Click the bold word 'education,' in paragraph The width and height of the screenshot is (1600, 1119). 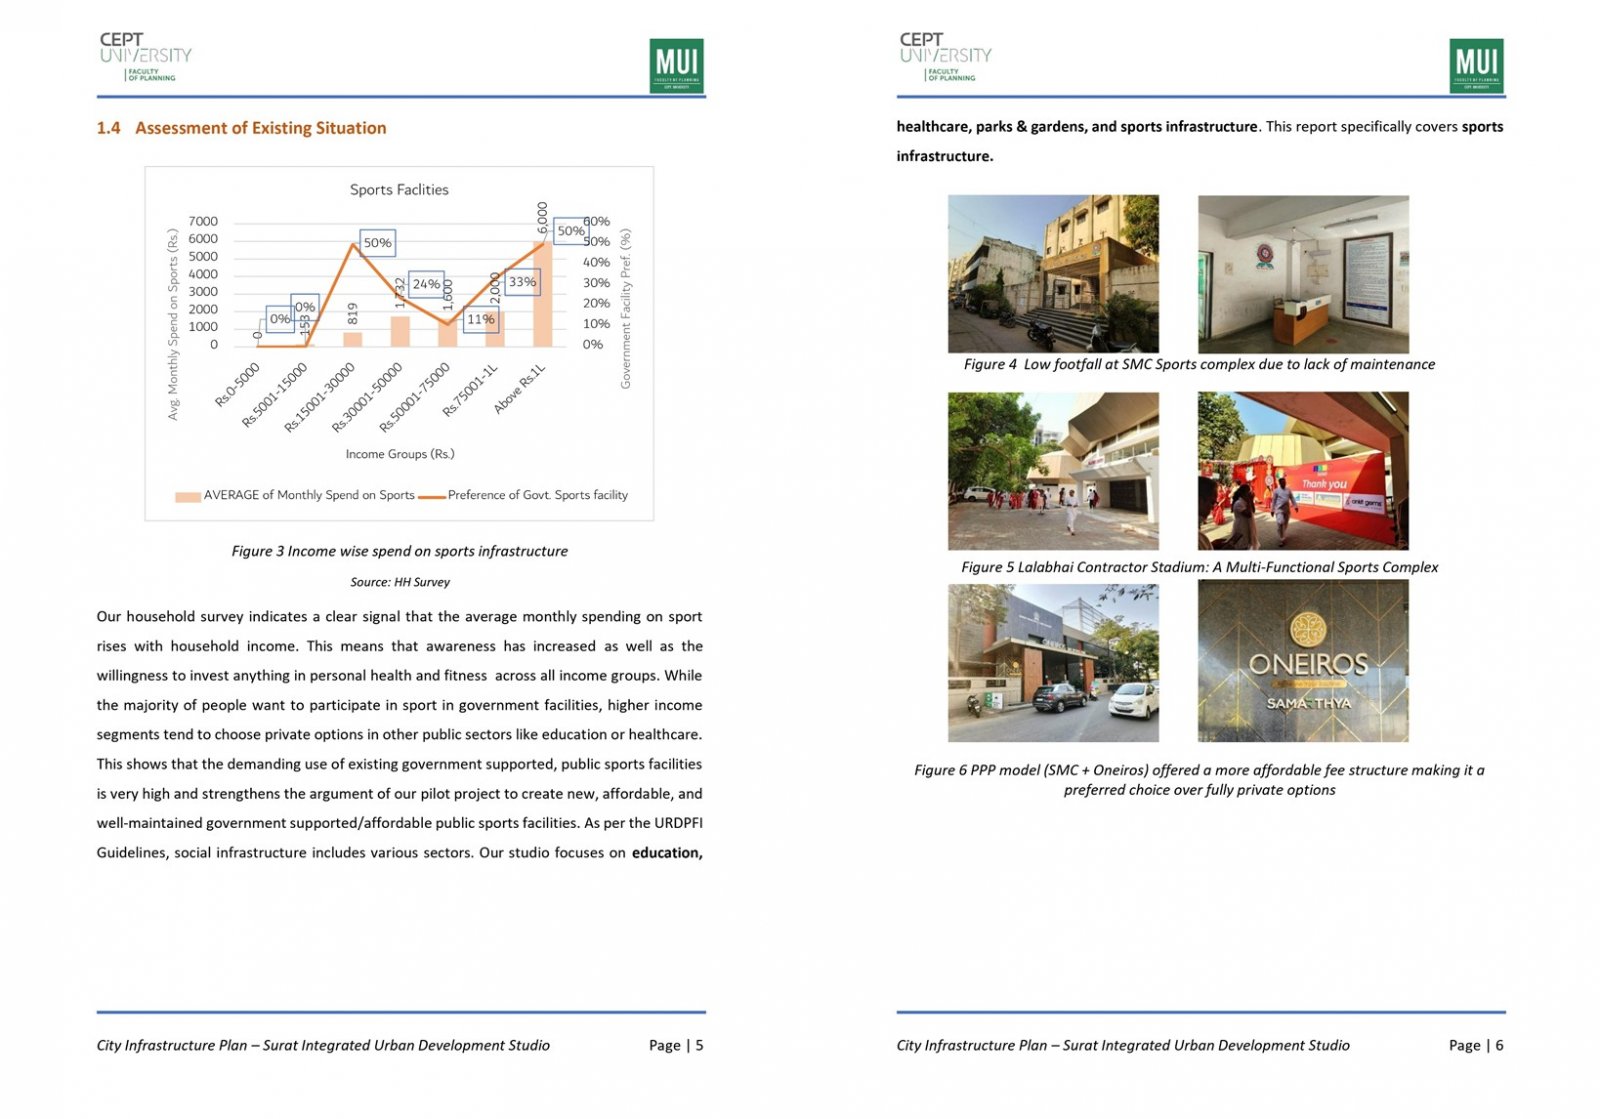(x=667, y=853)
